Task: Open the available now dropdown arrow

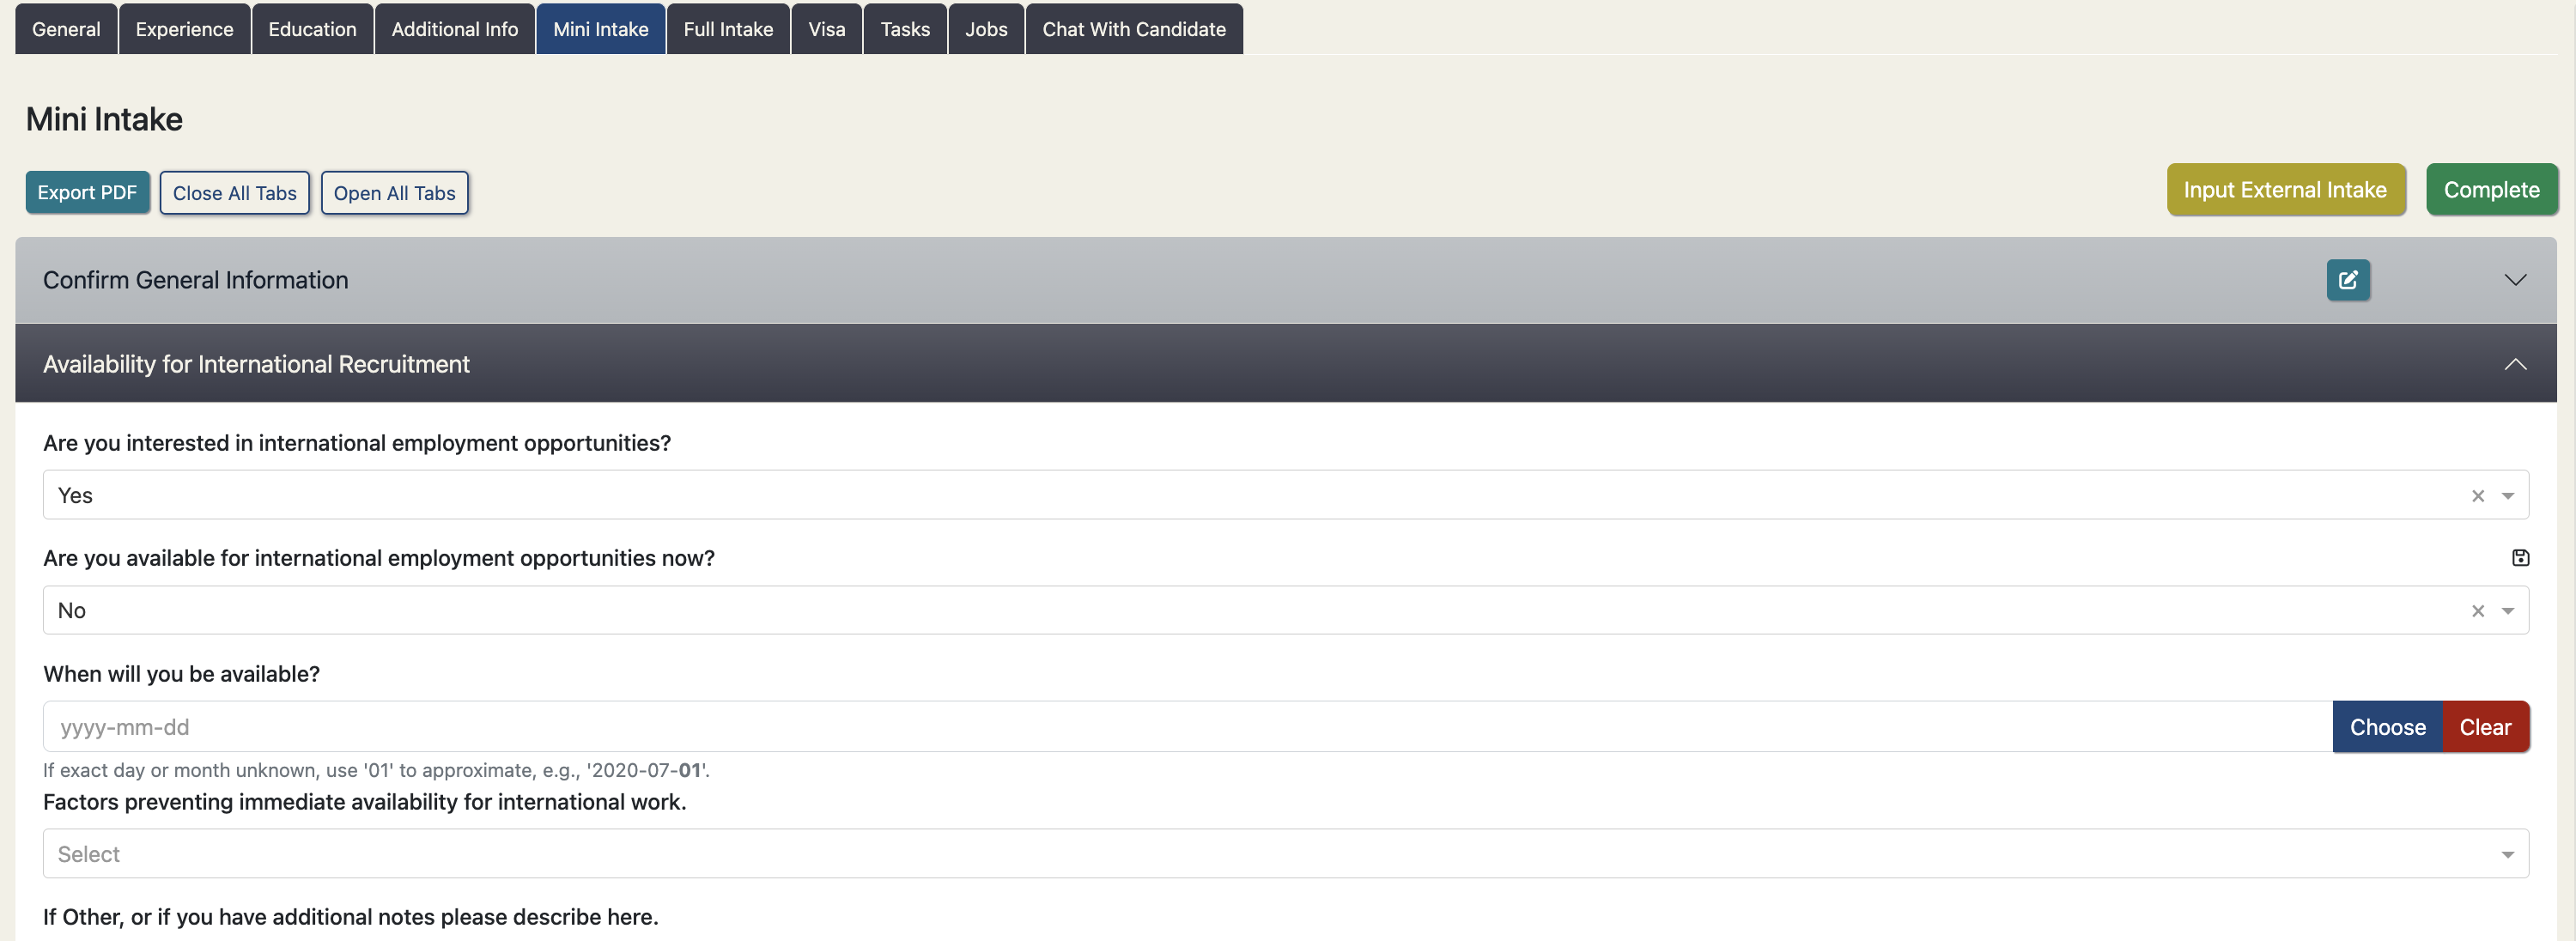Action: tap(2507, 611)
